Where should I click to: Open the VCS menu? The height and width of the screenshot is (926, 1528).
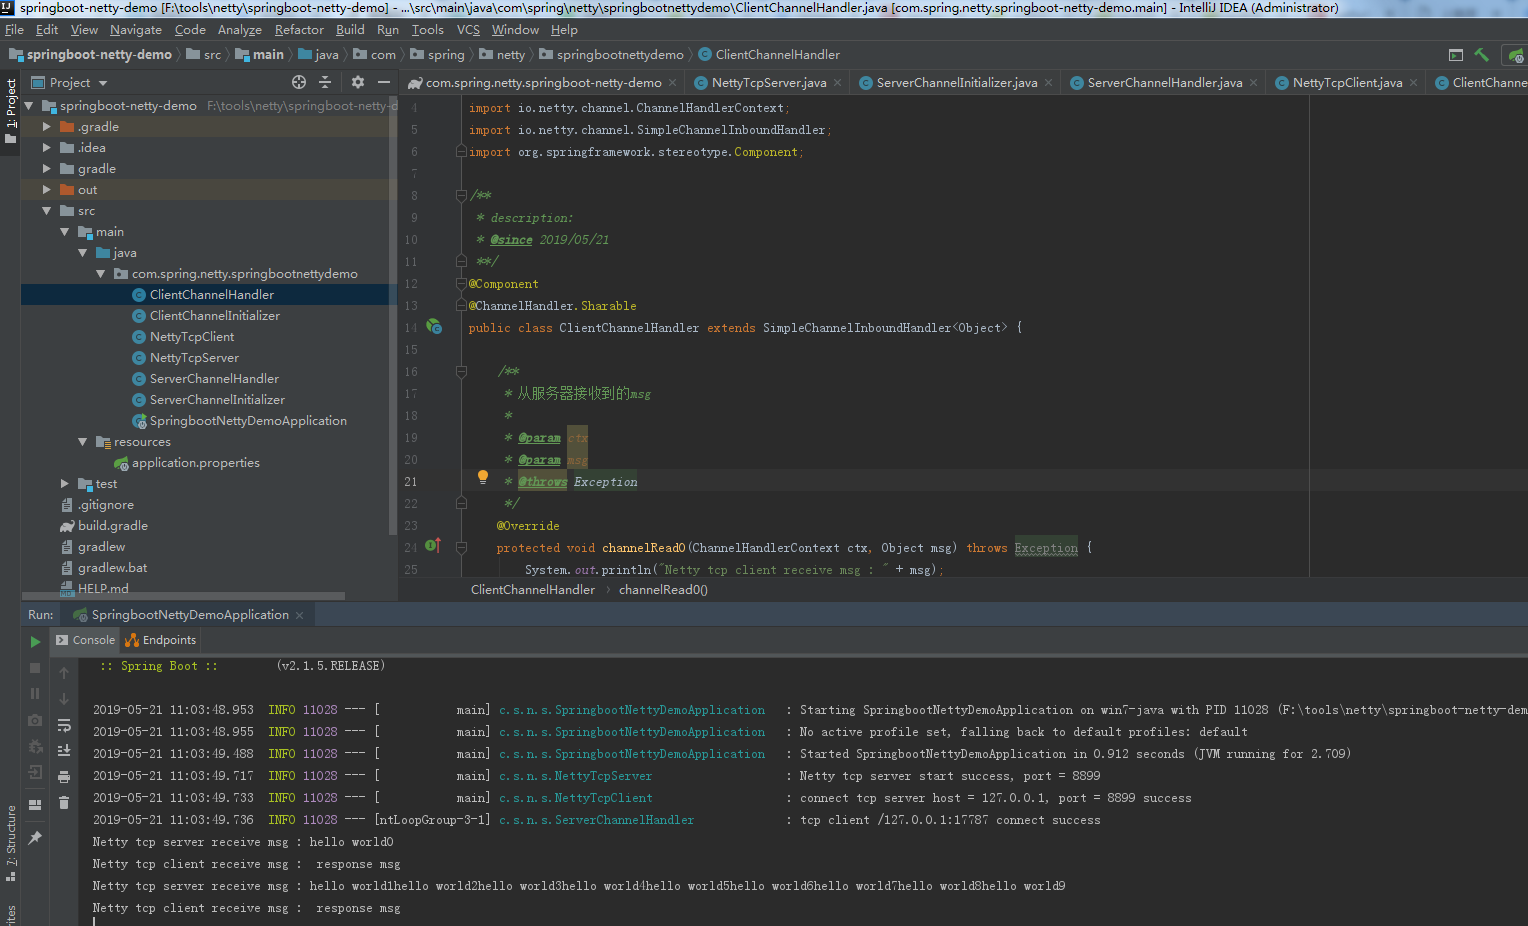pyautogui.click(x=468, y=30)
